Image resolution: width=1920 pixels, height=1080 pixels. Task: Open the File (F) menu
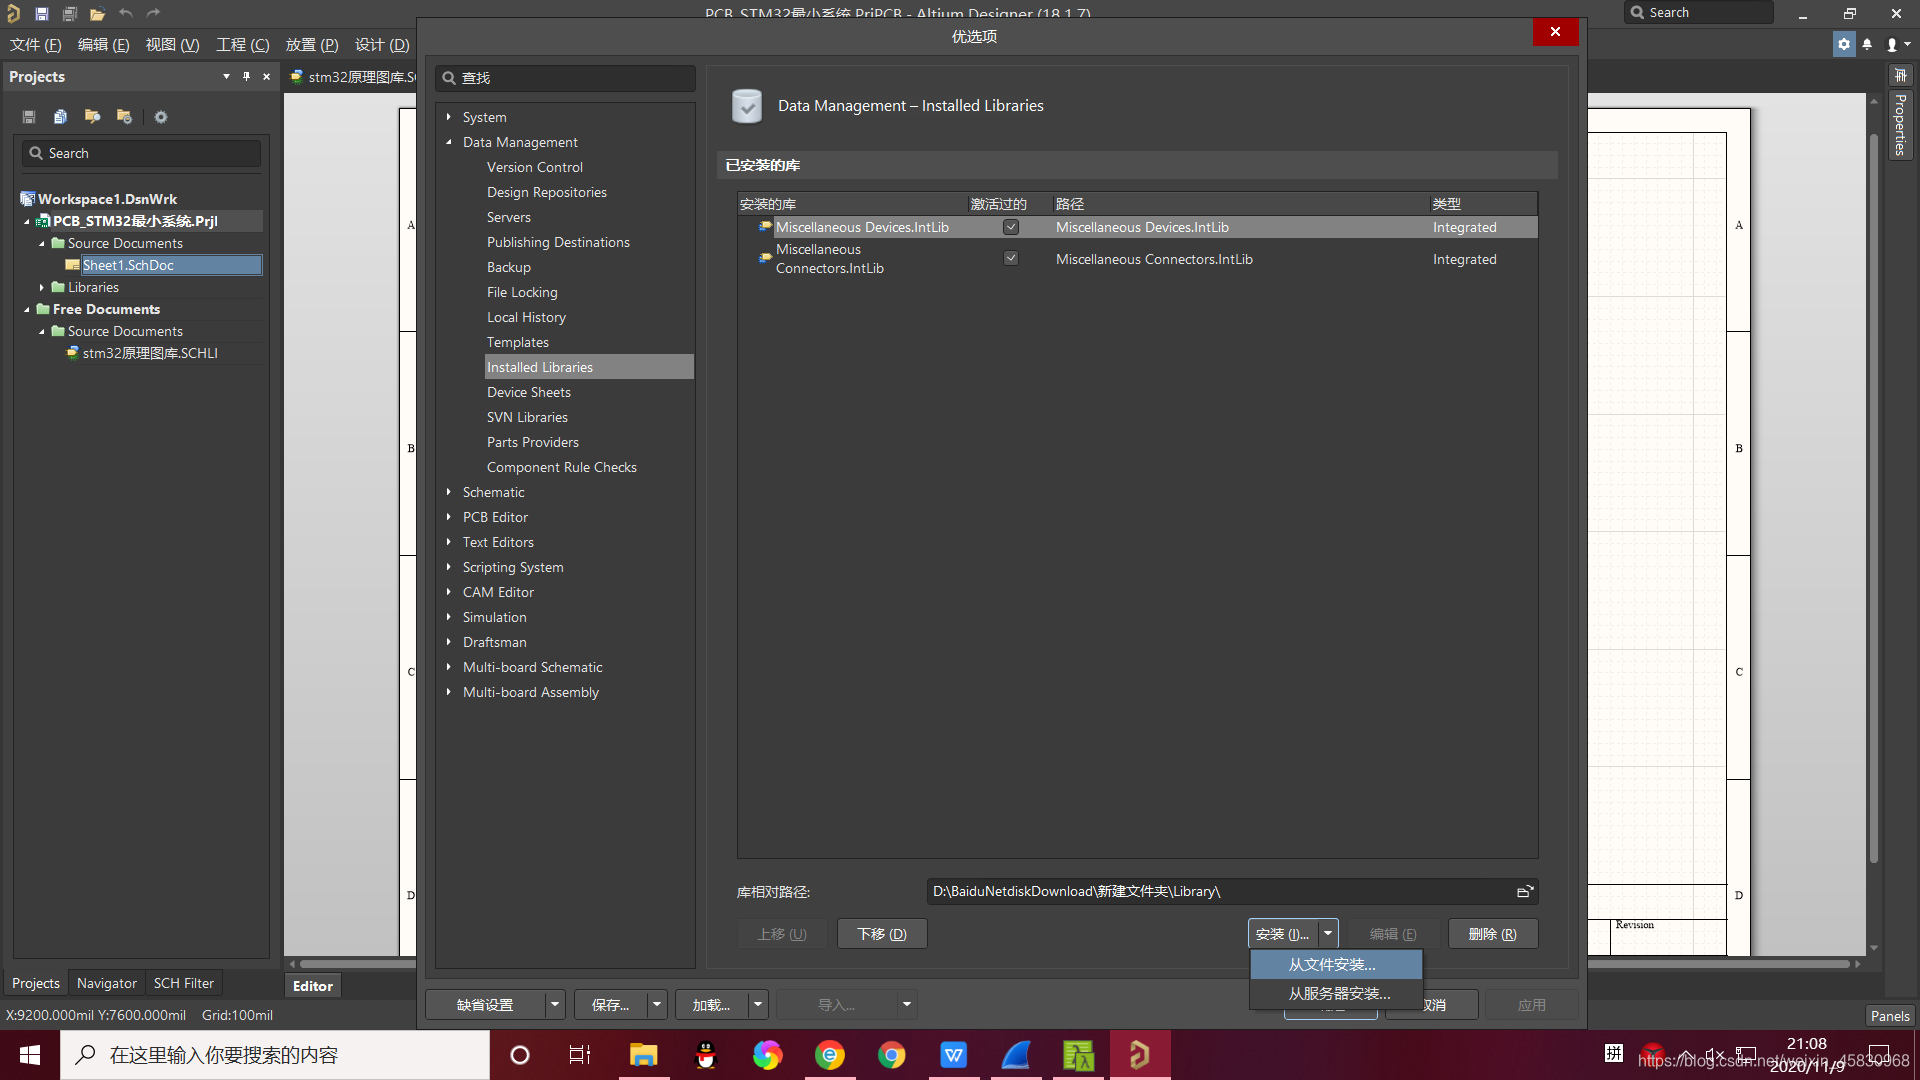[x=36, y=44]
